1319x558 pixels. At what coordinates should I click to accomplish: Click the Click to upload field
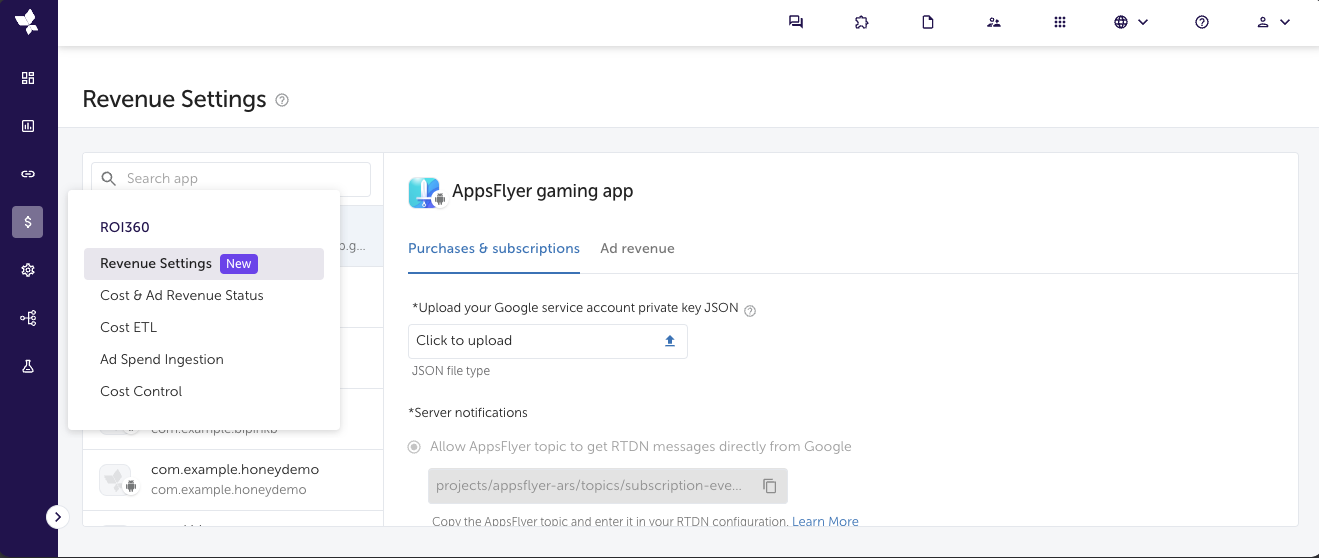click(548, 341)
